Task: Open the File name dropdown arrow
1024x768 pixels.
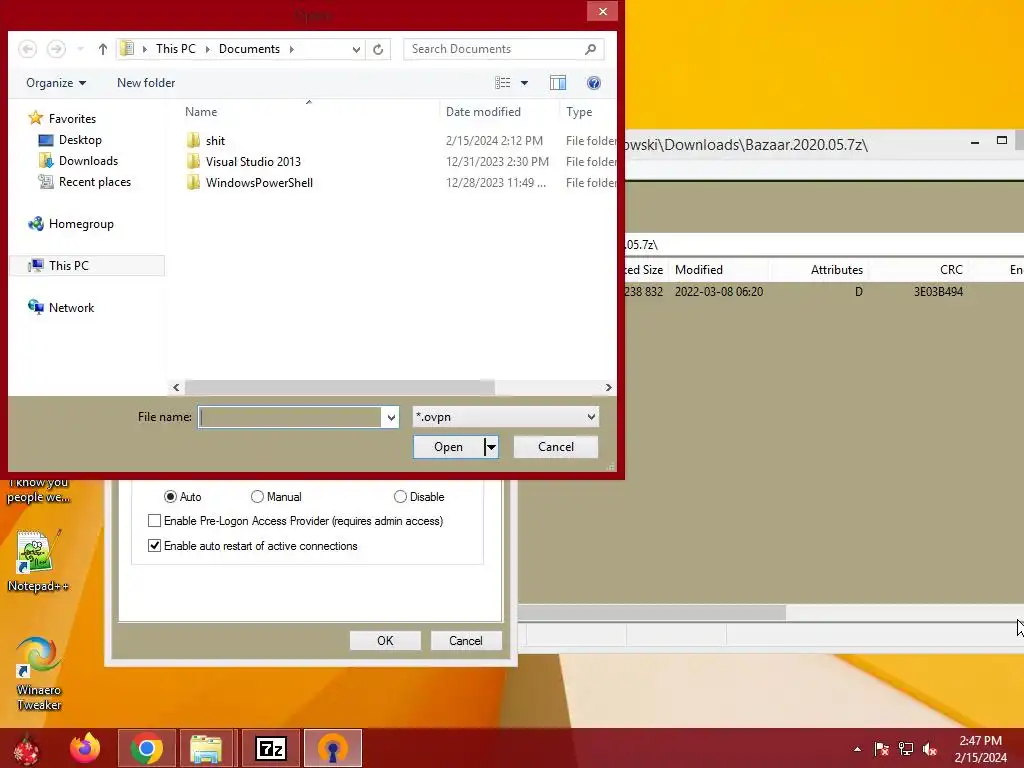Action: click(x=391, y=417)
